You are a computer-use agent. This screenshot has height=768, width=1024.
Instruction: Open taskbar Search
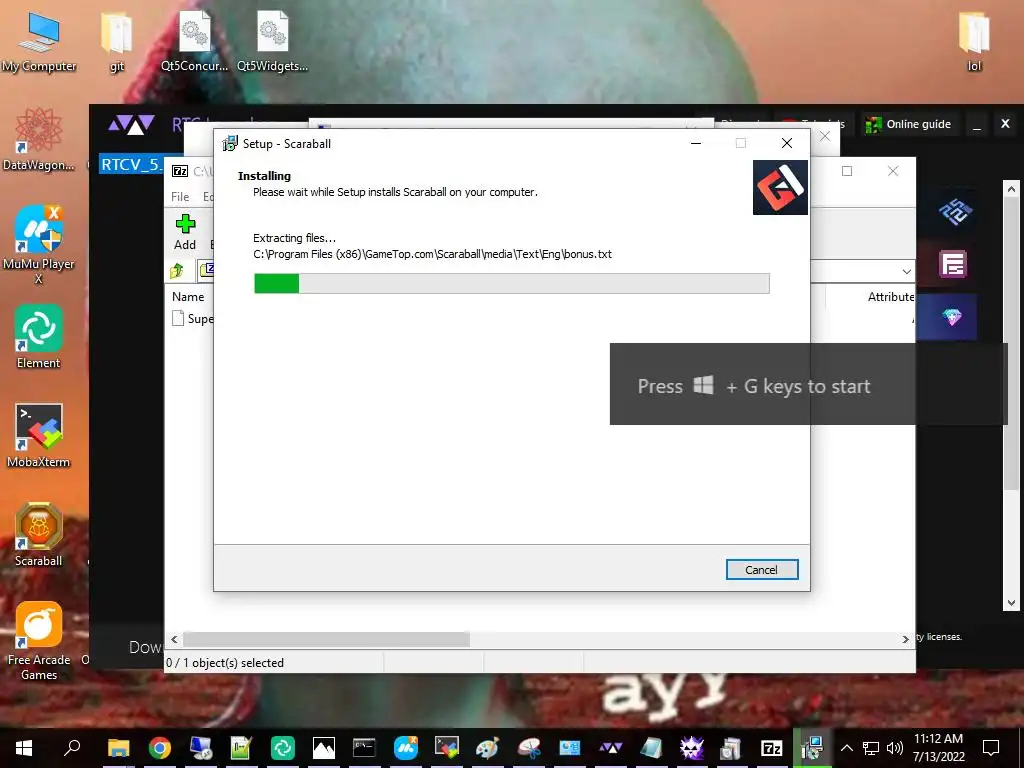coord(72,748)
